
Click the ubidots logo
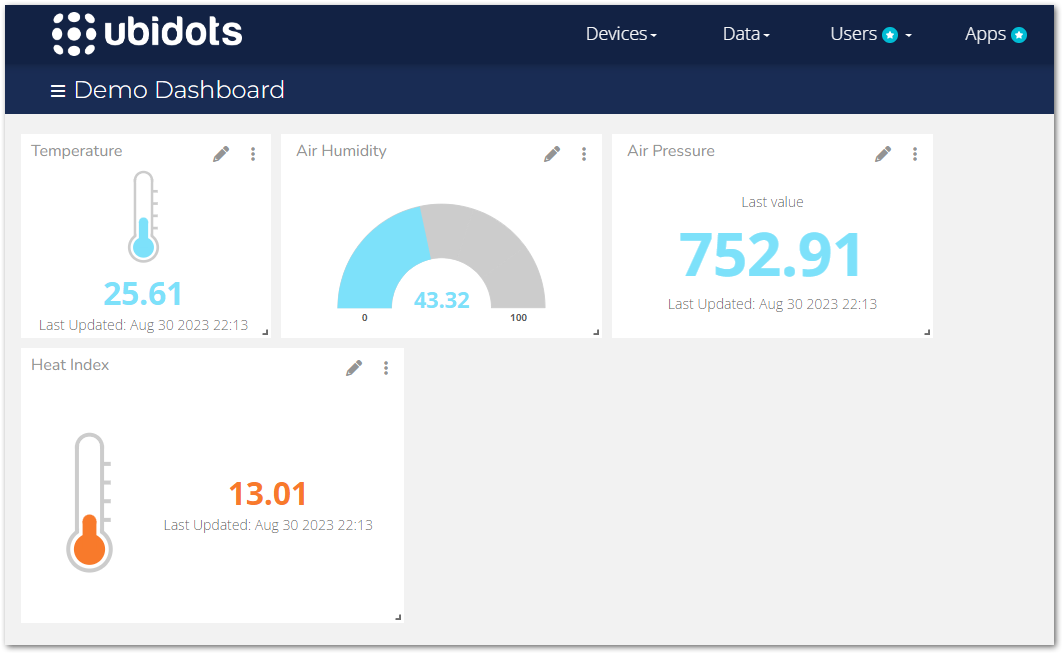[x=147, y=33]
